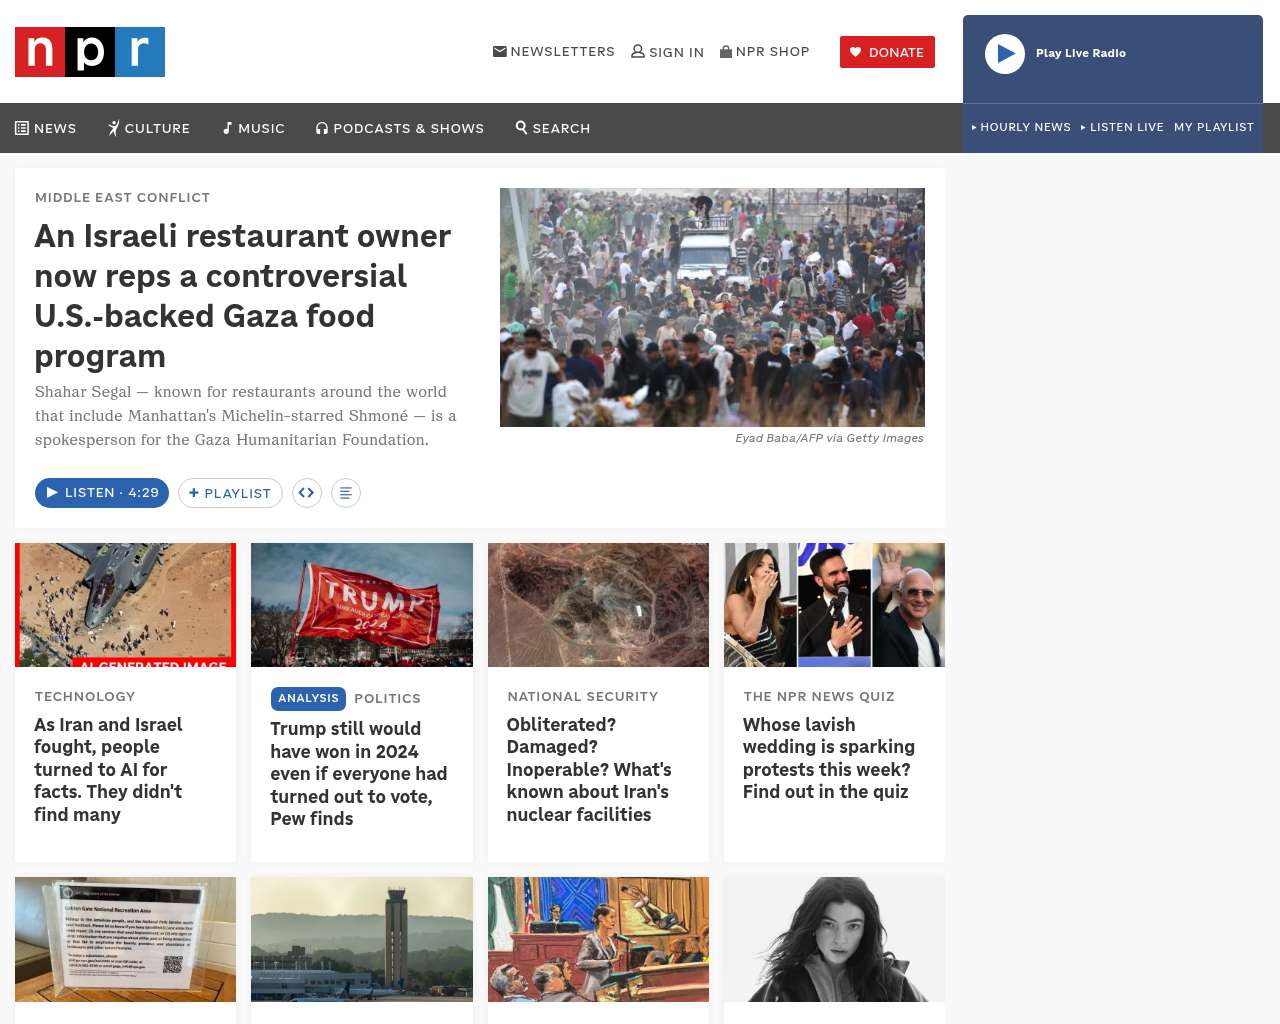The width and height of the screenshot is (1280, 1024).
Task: Open the Podcasts & Shows menu
Action: [400, 128]
